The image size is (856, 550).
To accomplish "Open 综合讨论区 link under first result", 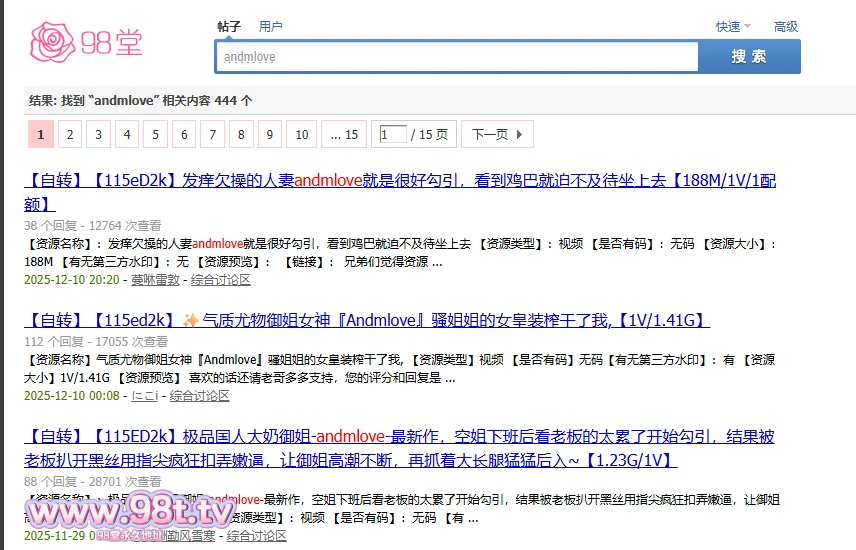I will 221,280.
